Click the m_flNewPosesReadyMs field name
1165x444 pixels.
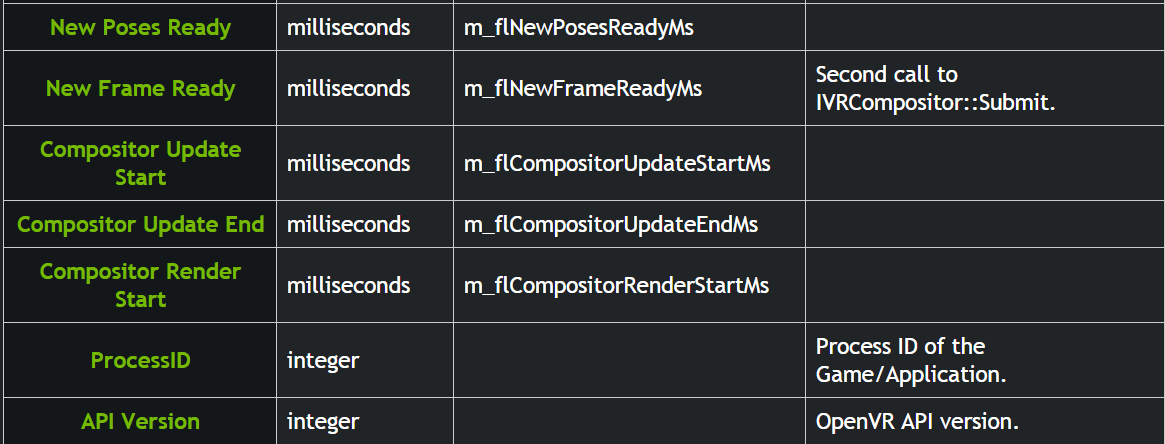(x=579, y=27)
